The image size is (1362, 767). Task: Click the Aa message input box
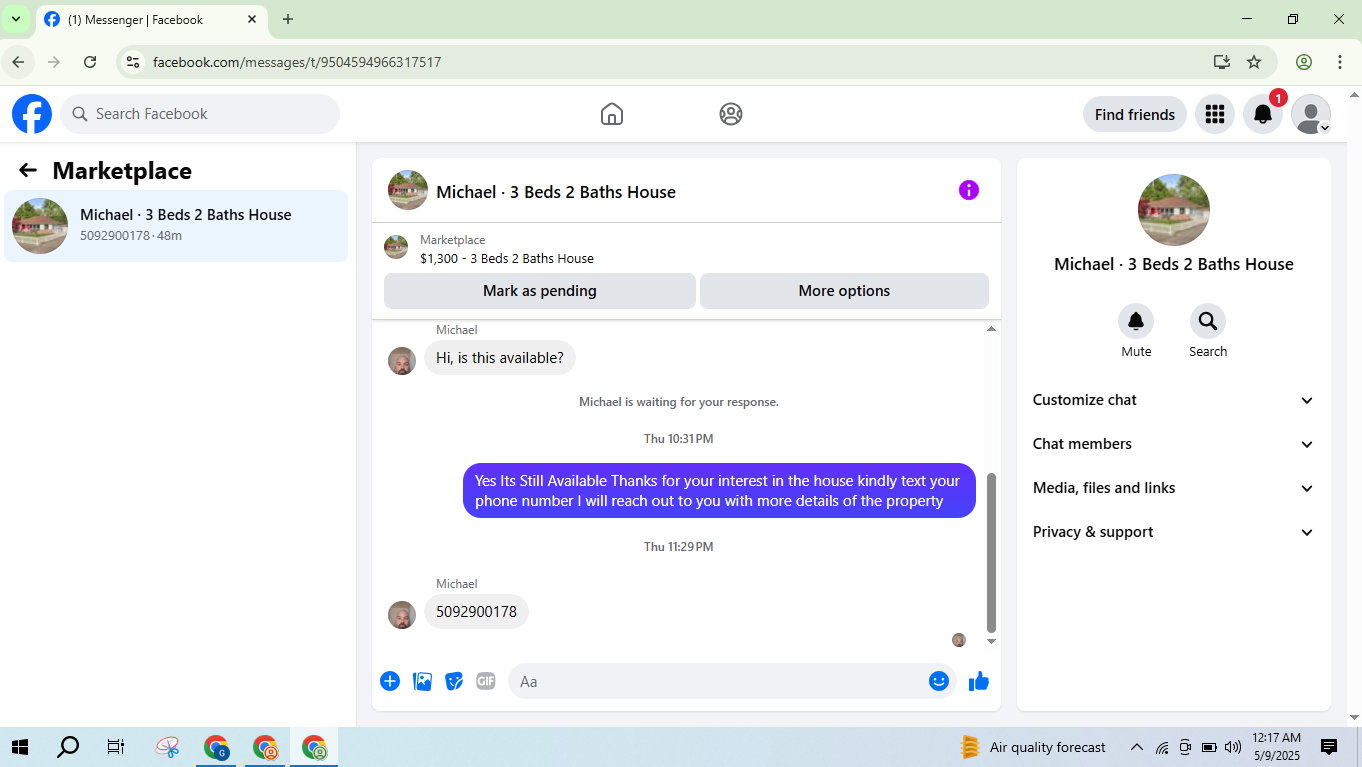[732, 681]
